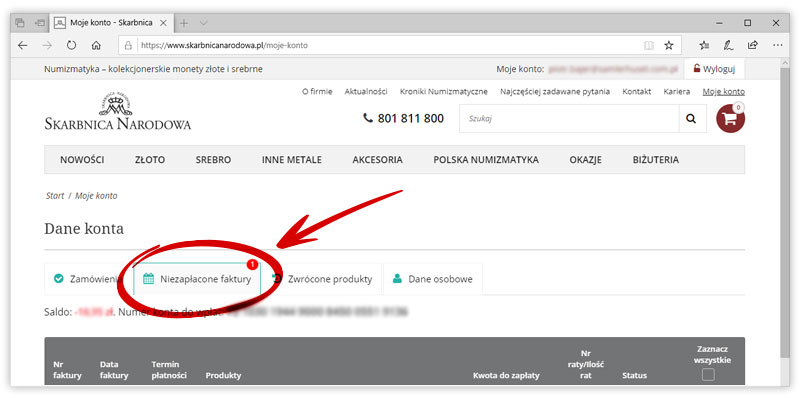Expand the SREBRO category menu
The image size is (800, 400).
(213, 160)
